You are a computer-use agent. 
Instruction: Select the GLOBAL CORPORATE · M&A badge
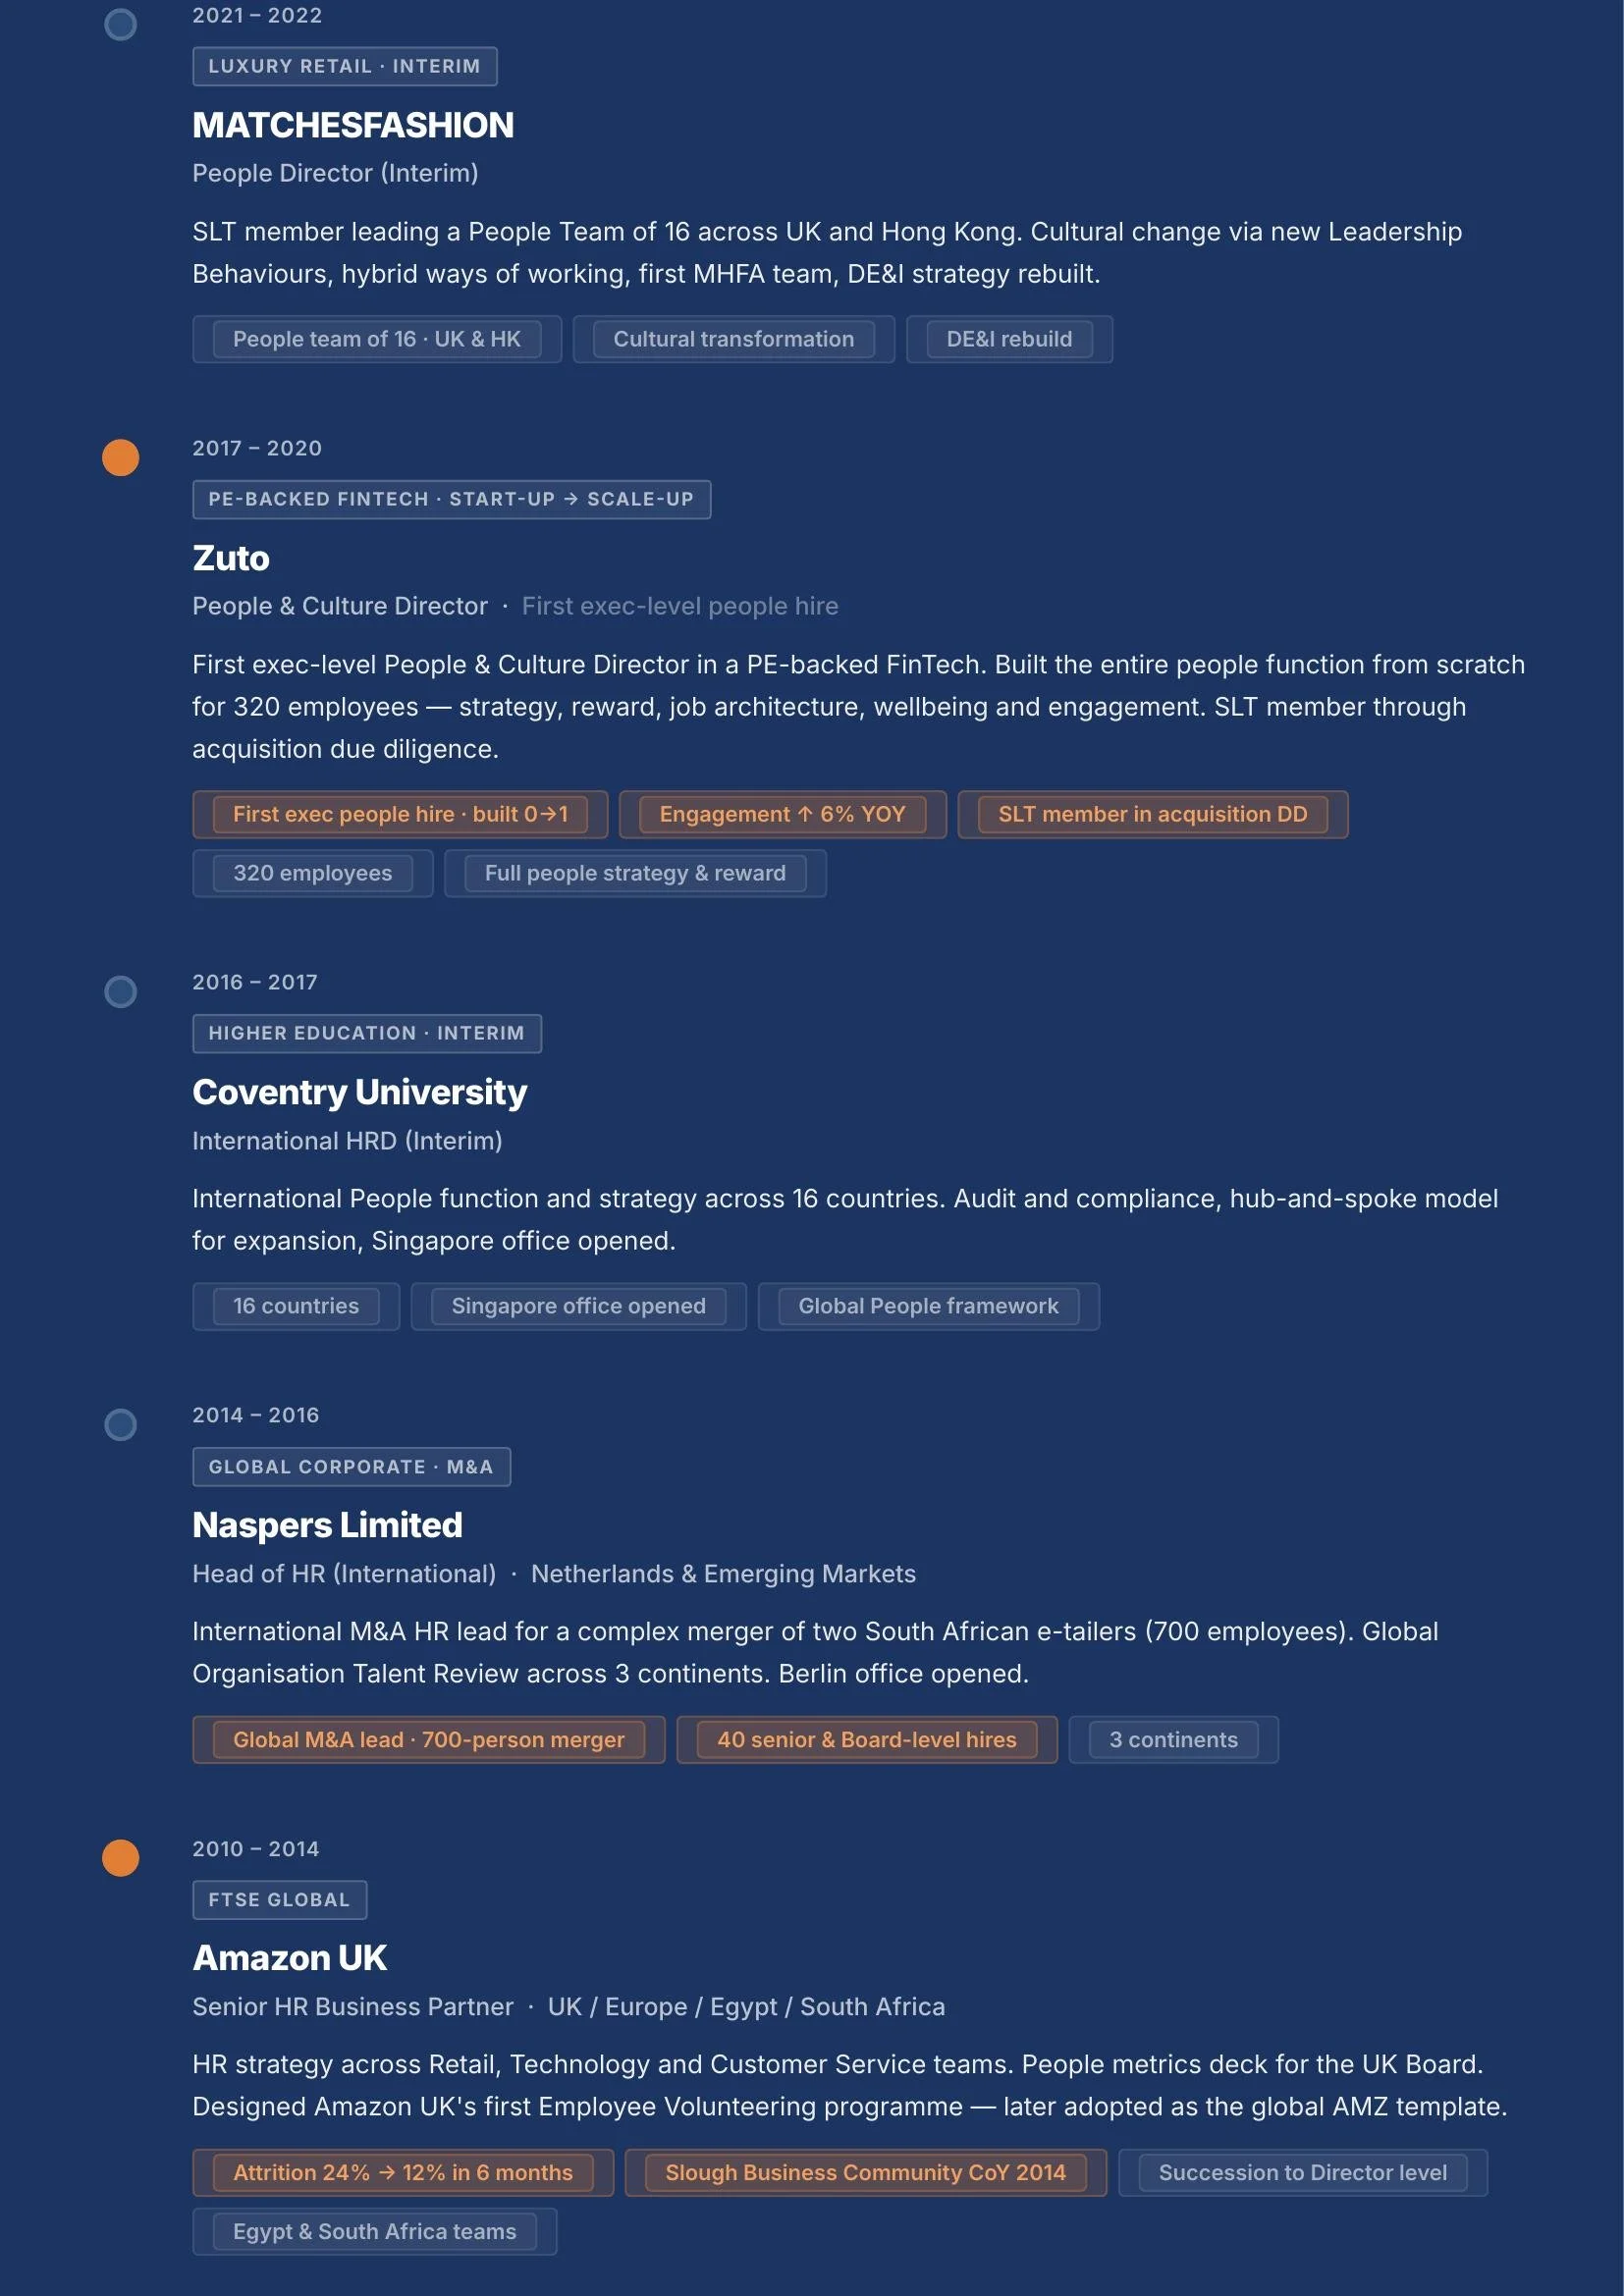click(x=352, y=1467)
